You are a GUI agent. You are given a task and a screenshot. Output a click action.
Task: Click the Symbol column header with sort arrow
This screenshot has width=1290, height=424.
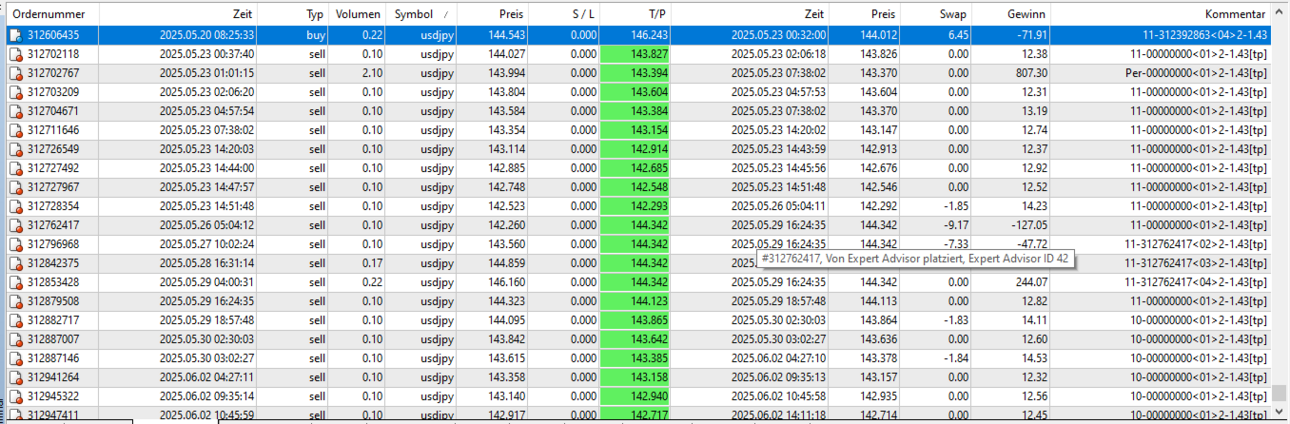click(421, 15)
